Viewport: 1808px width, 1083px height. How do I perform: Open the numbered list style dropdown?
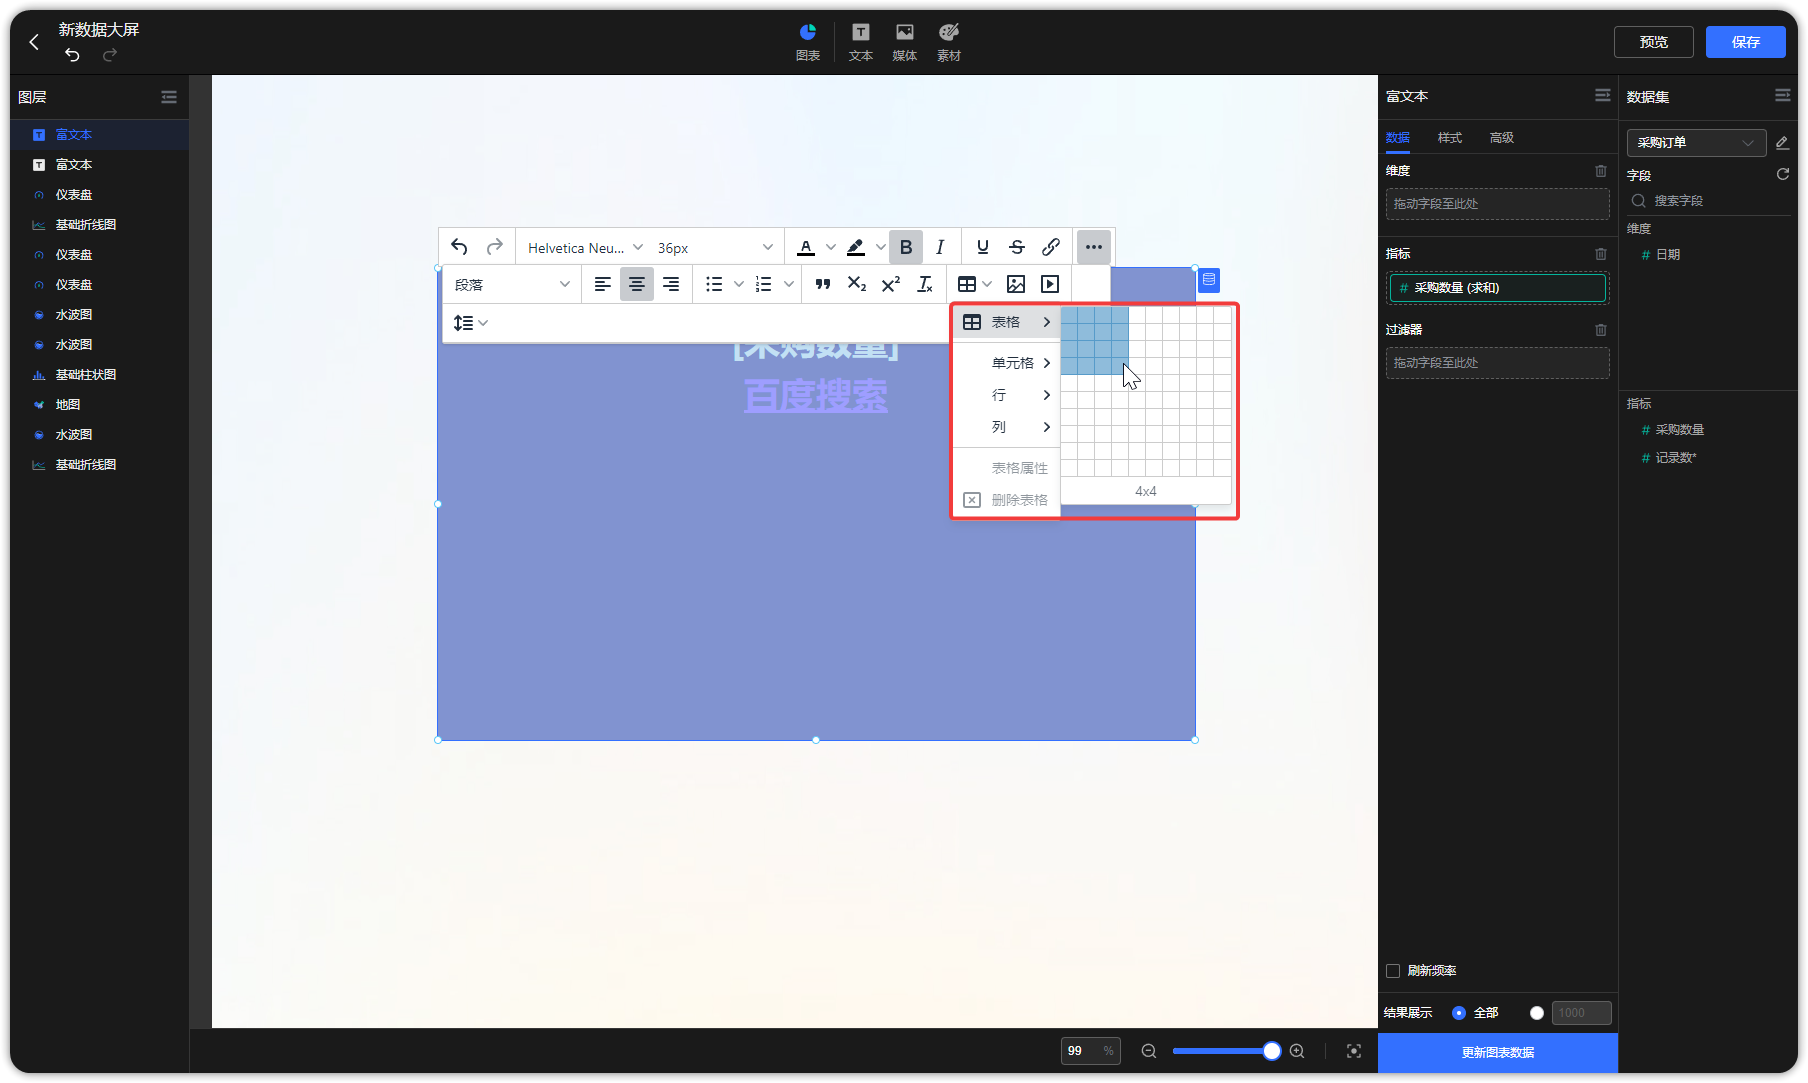[789, 284]
